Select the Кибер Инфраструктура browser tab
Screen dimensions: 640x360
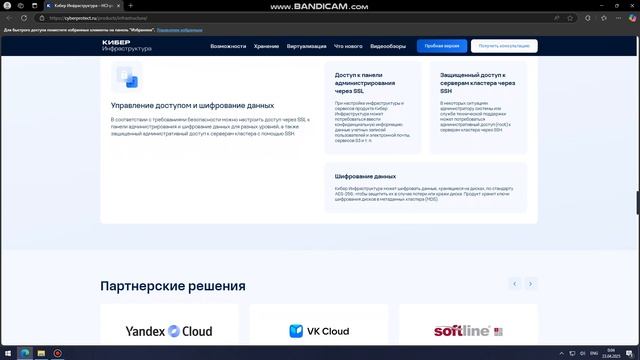pyautogui.click(x=83, y=6)
